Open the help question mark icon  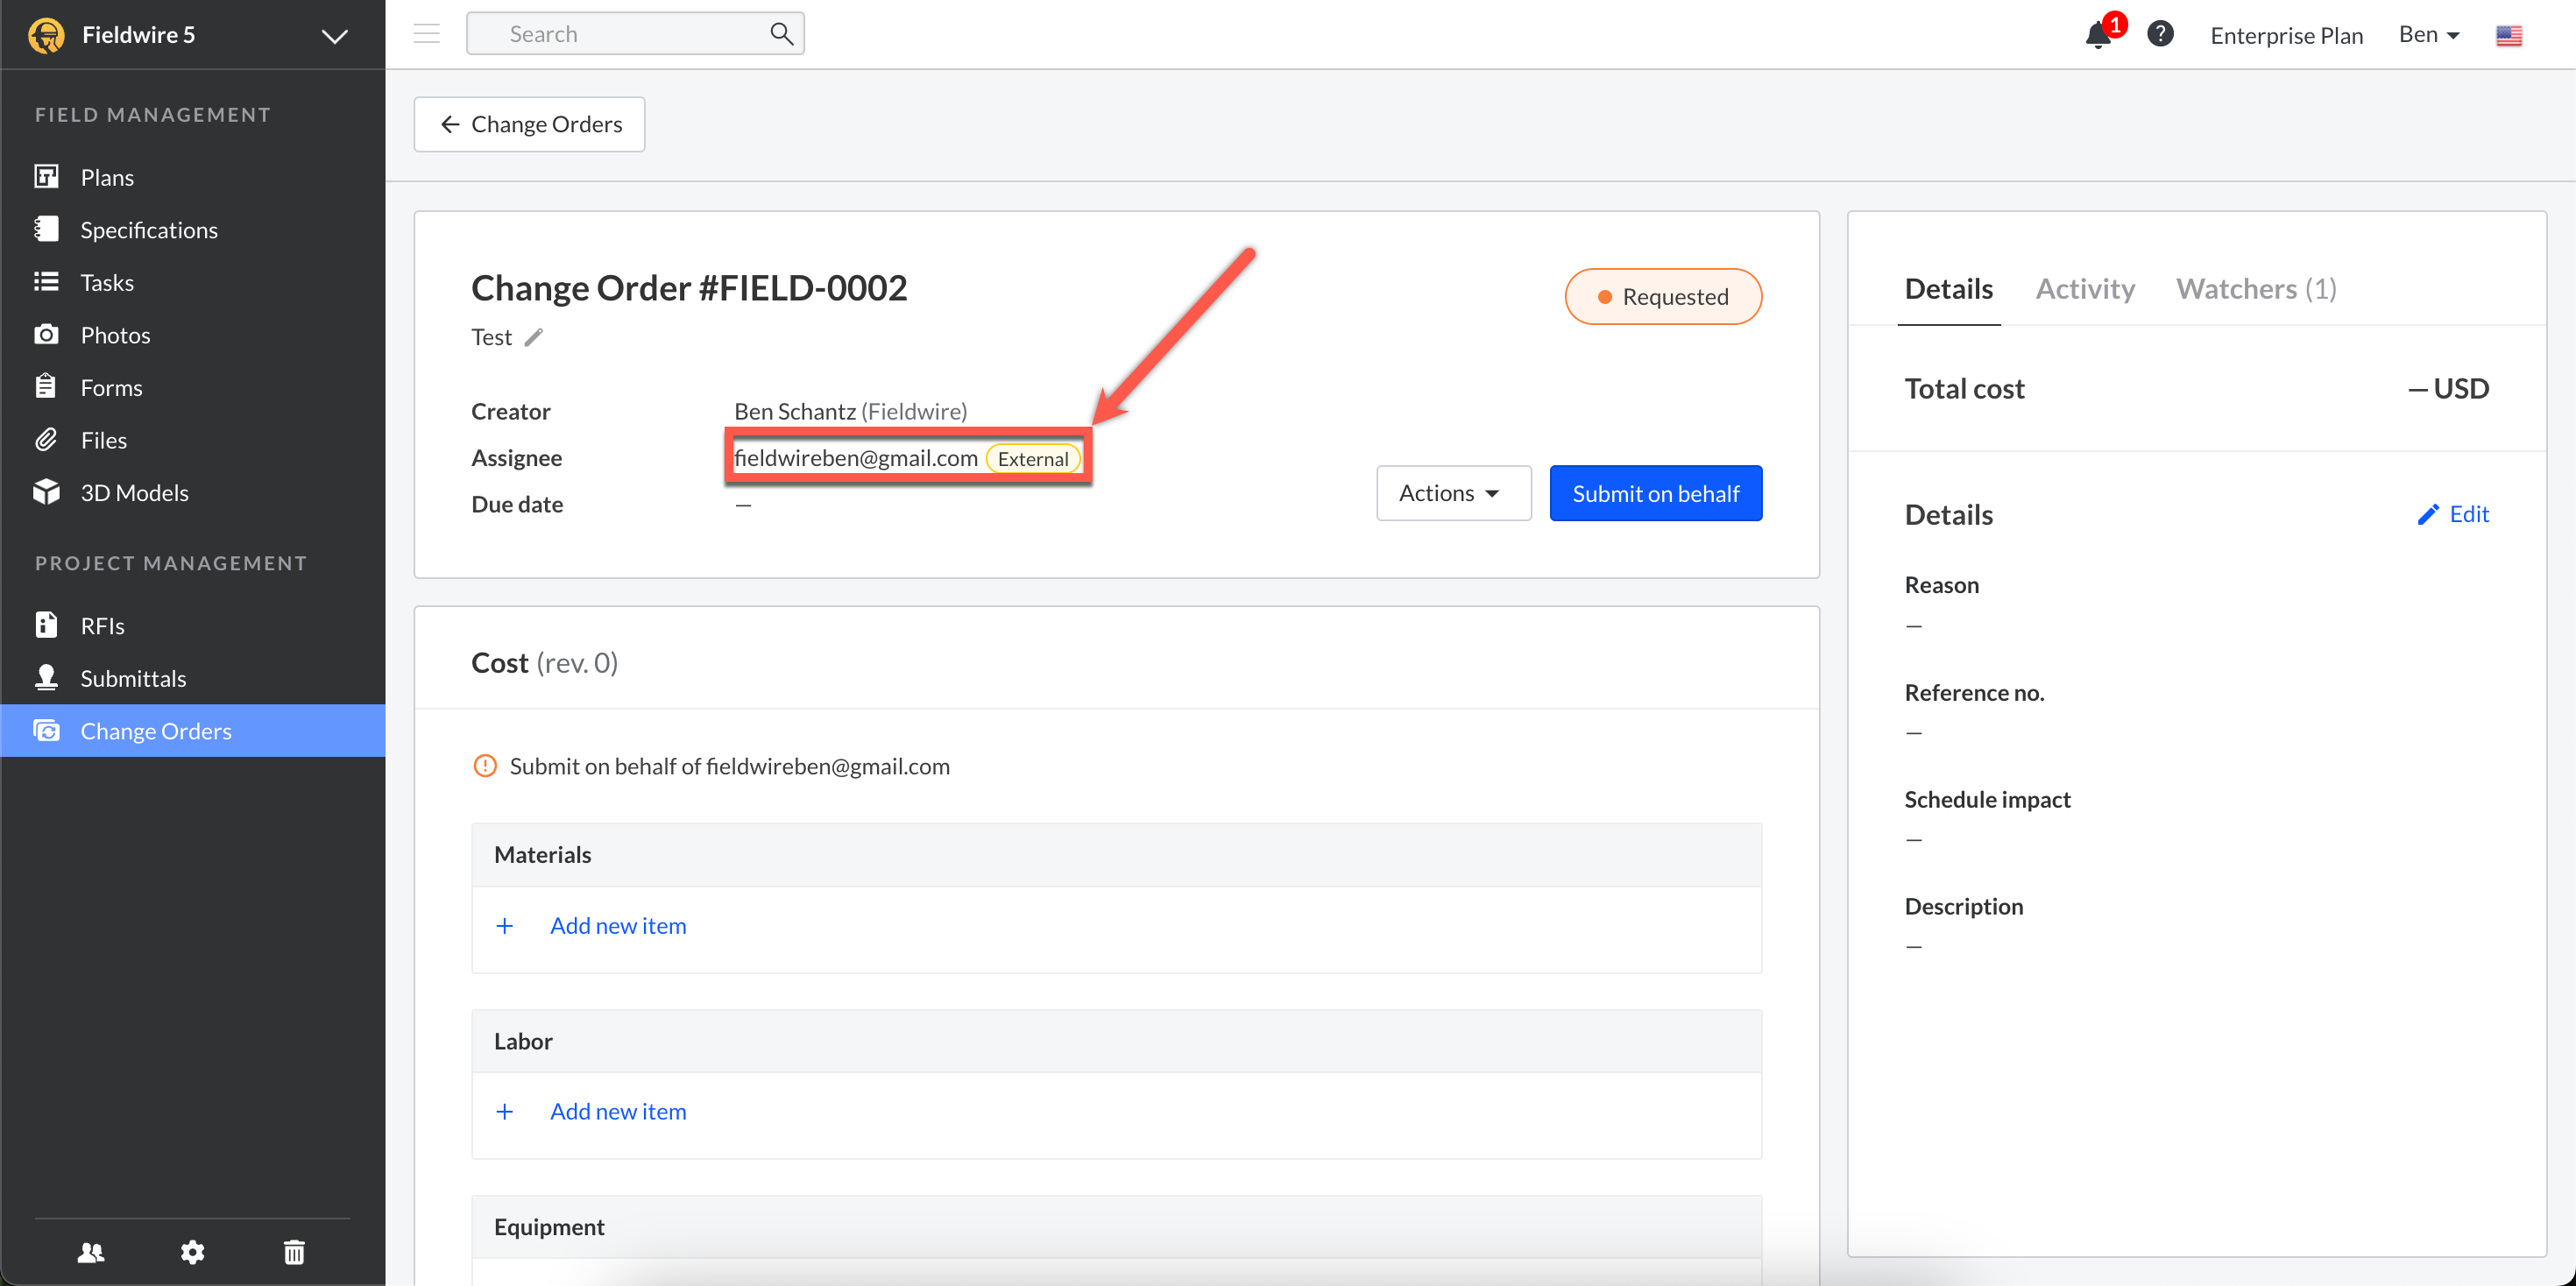pyautogui.click(x=2160, y=34)
